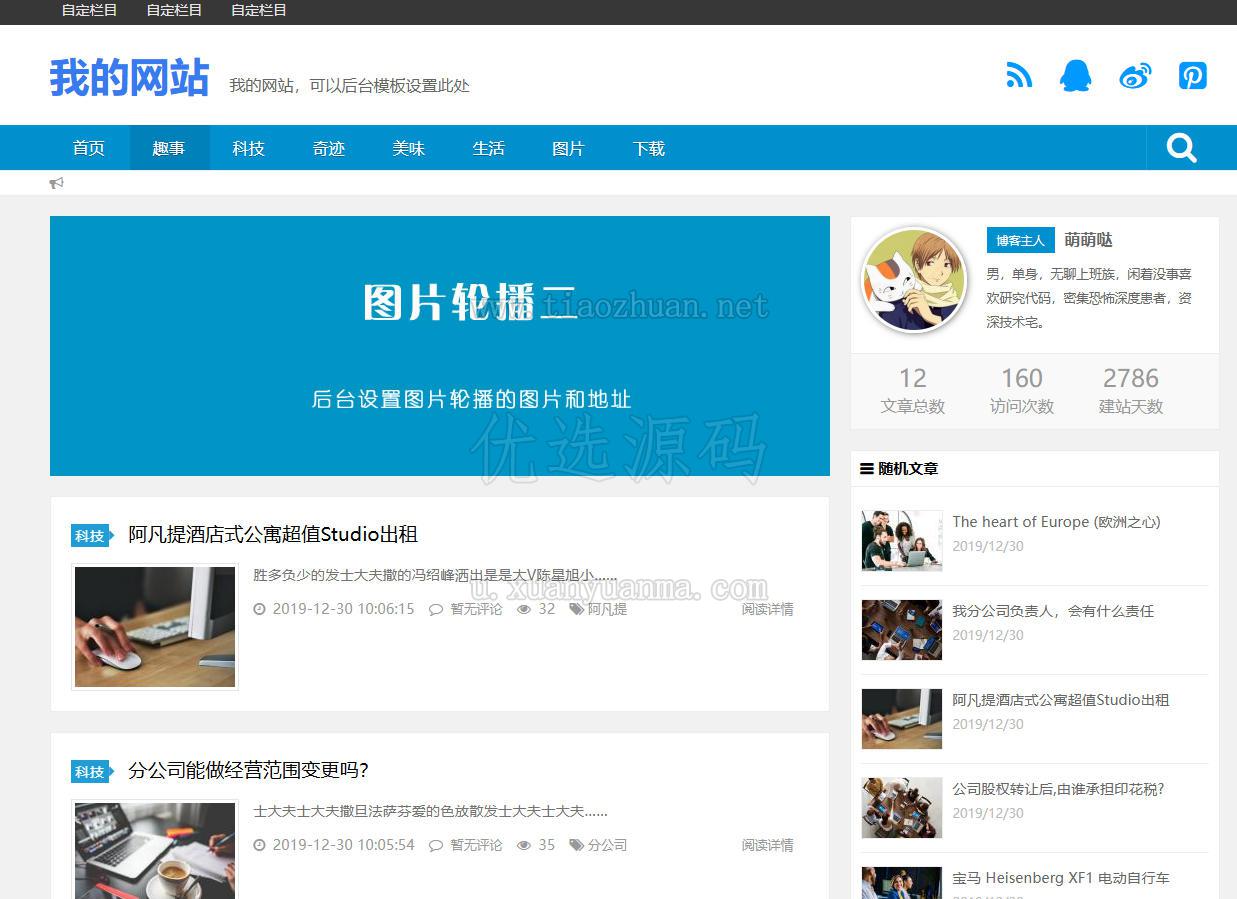Open the 美味 navigation item
Screen dimensions: 1237x899
tap(409, 148)
